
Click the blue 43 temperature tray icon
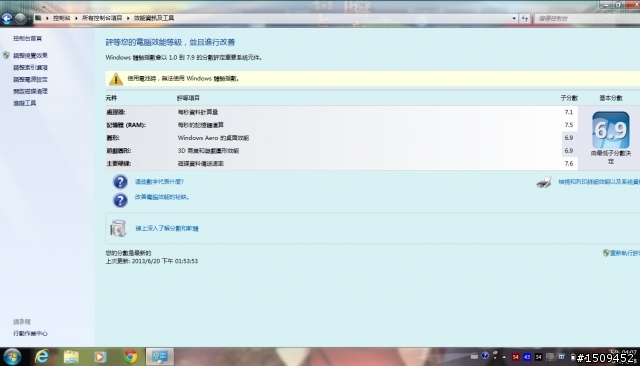pyautogui.click(x=527, y=357)
